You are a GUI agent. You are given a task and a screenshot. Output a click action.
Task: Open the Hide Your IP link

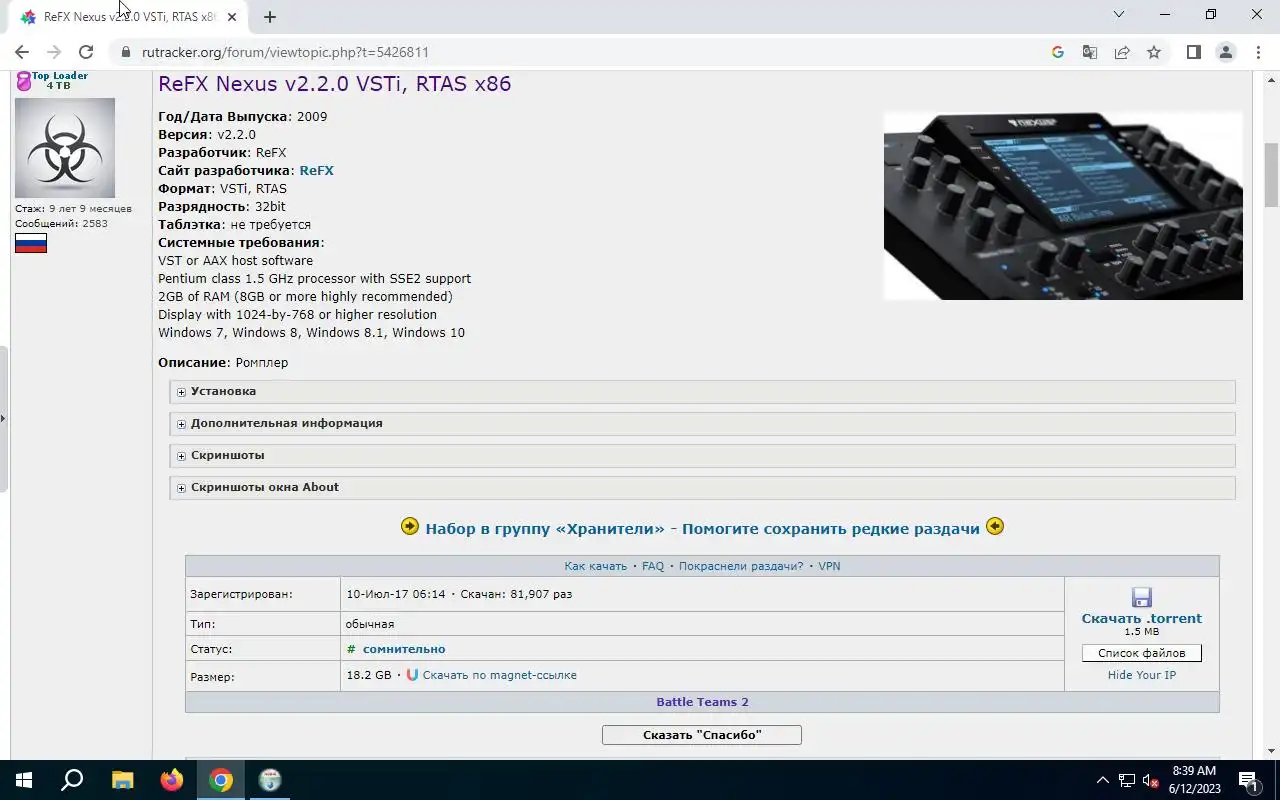(1142, 676)
